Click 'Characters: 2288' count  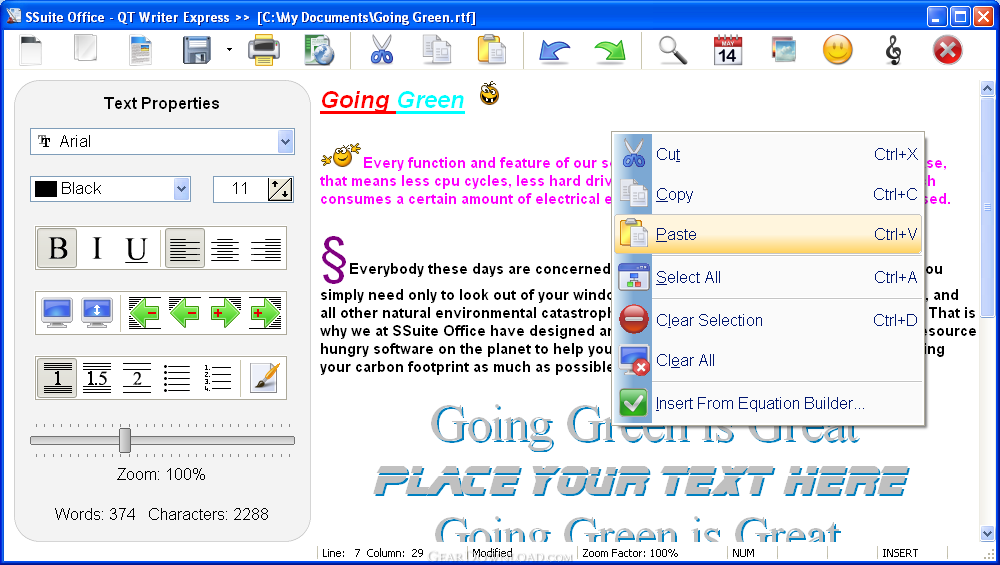pos(209,514)
